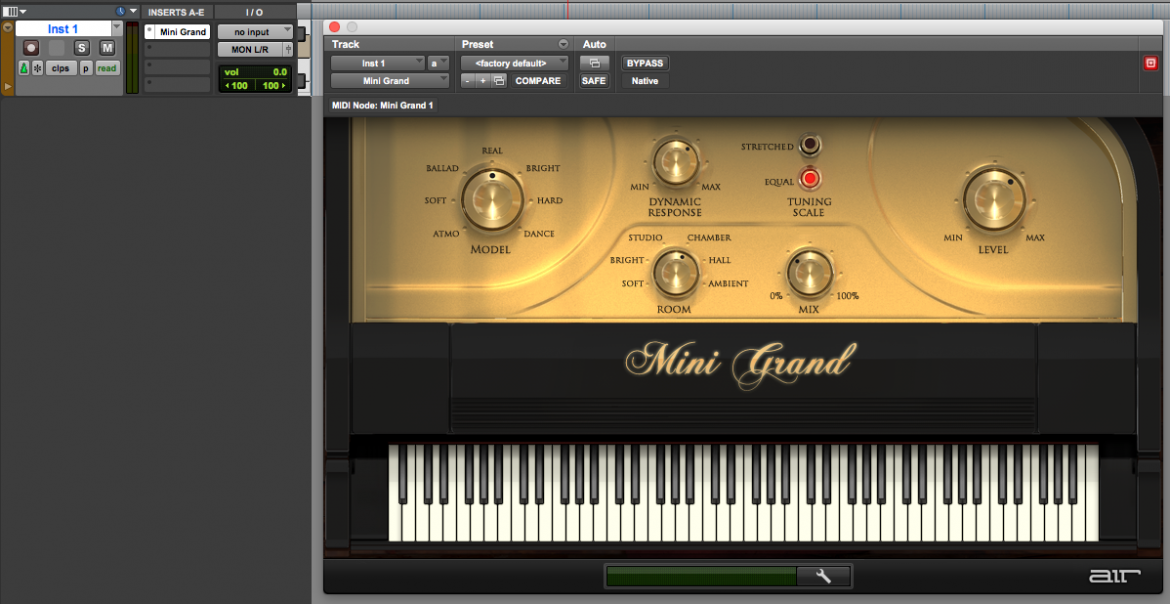Click the I/O column header
This screenshot has height=604, width=1170.
(x=253, y=11)
